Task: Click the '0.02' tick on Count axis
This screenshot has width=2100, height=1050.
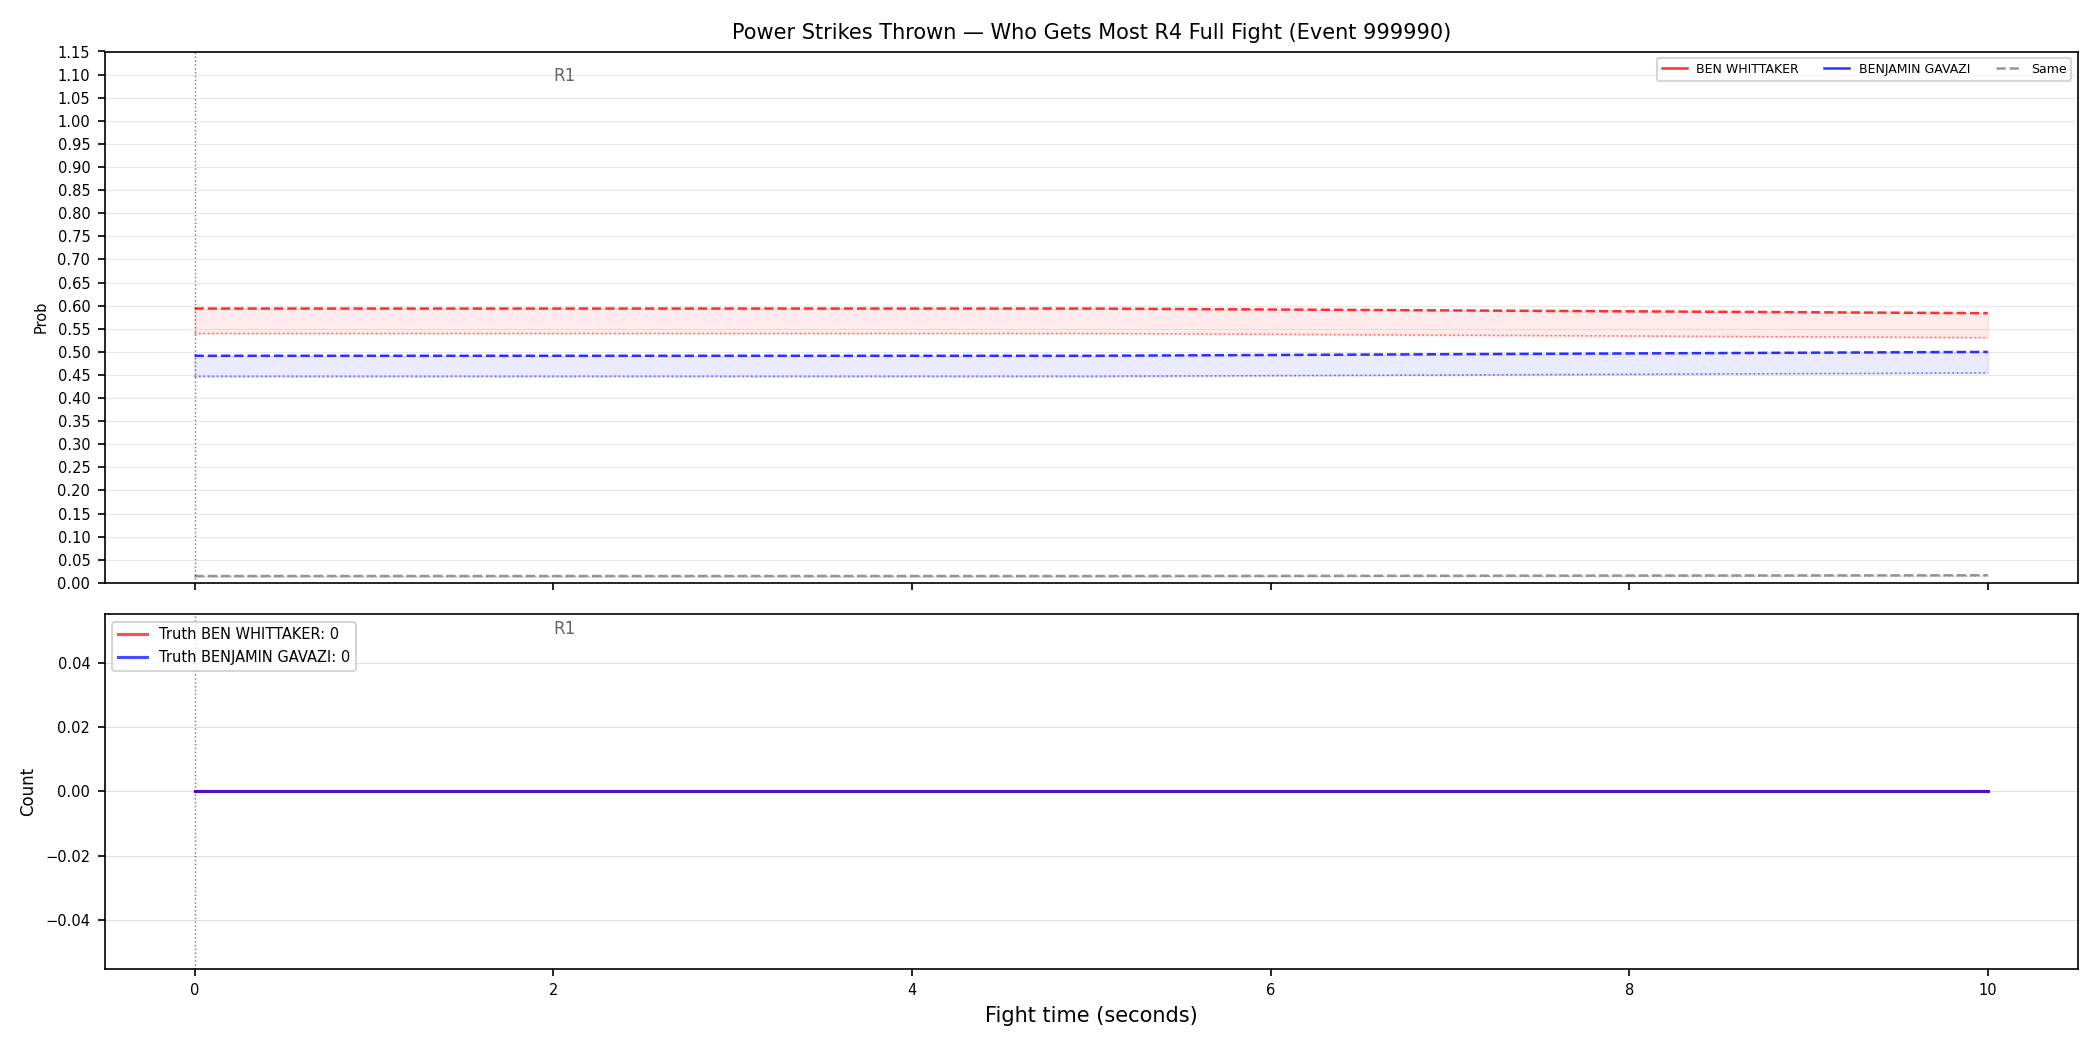Action: [x=74, y=728]
